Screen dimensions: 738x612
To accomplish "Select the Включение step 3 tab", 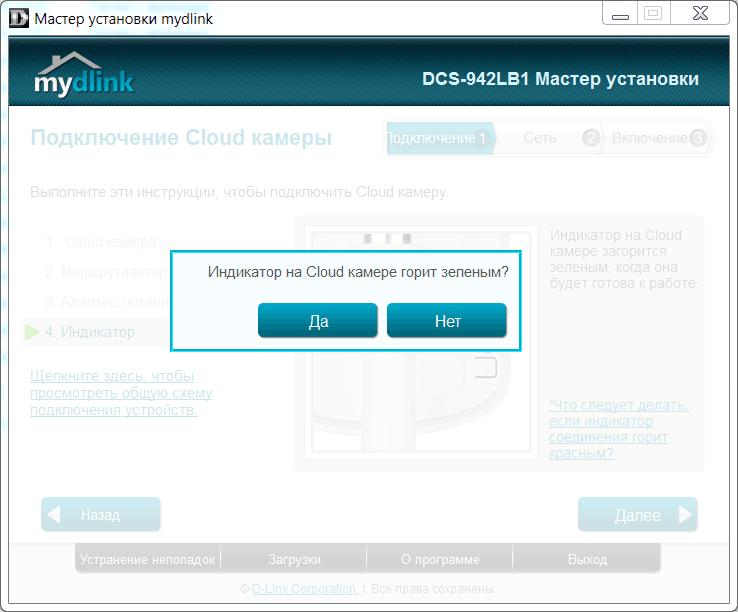I will click(x=658, y=138).
